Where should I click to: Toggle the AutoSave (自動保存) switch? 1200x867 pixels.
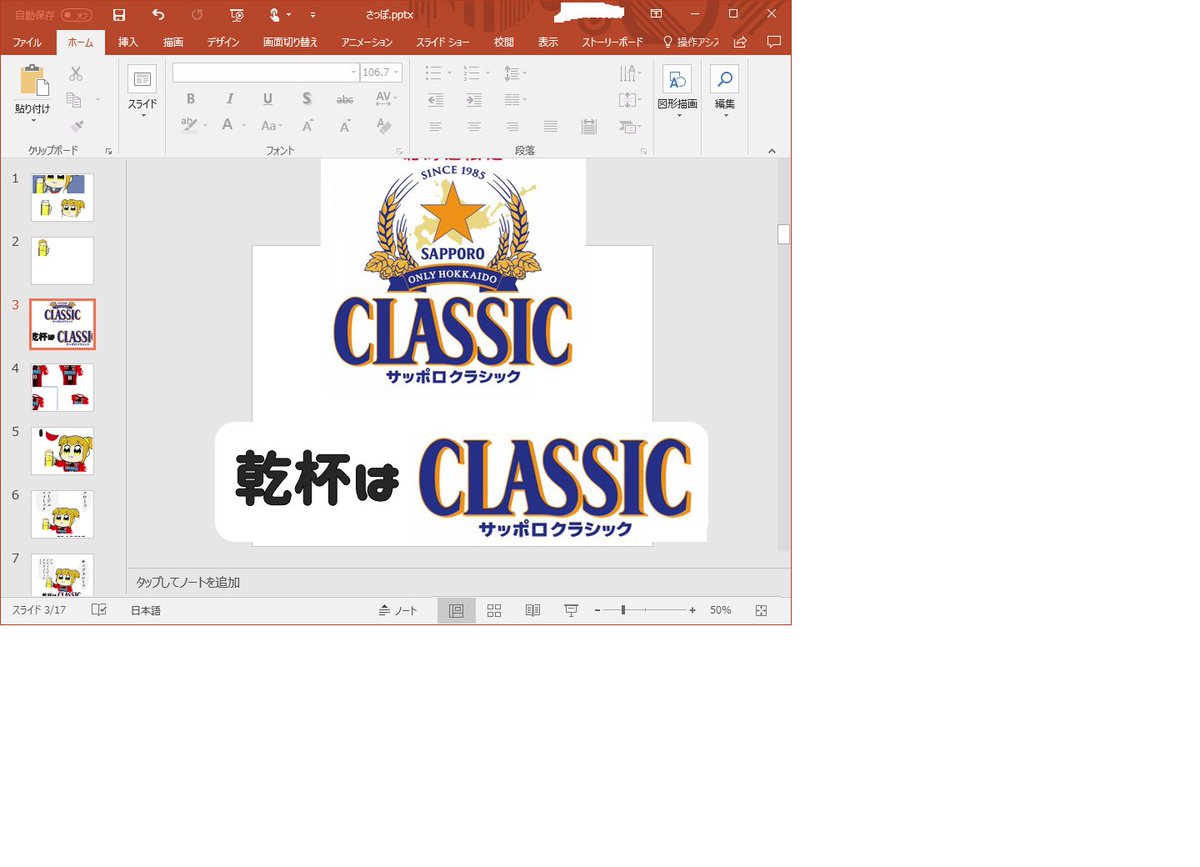pos(77,15)
